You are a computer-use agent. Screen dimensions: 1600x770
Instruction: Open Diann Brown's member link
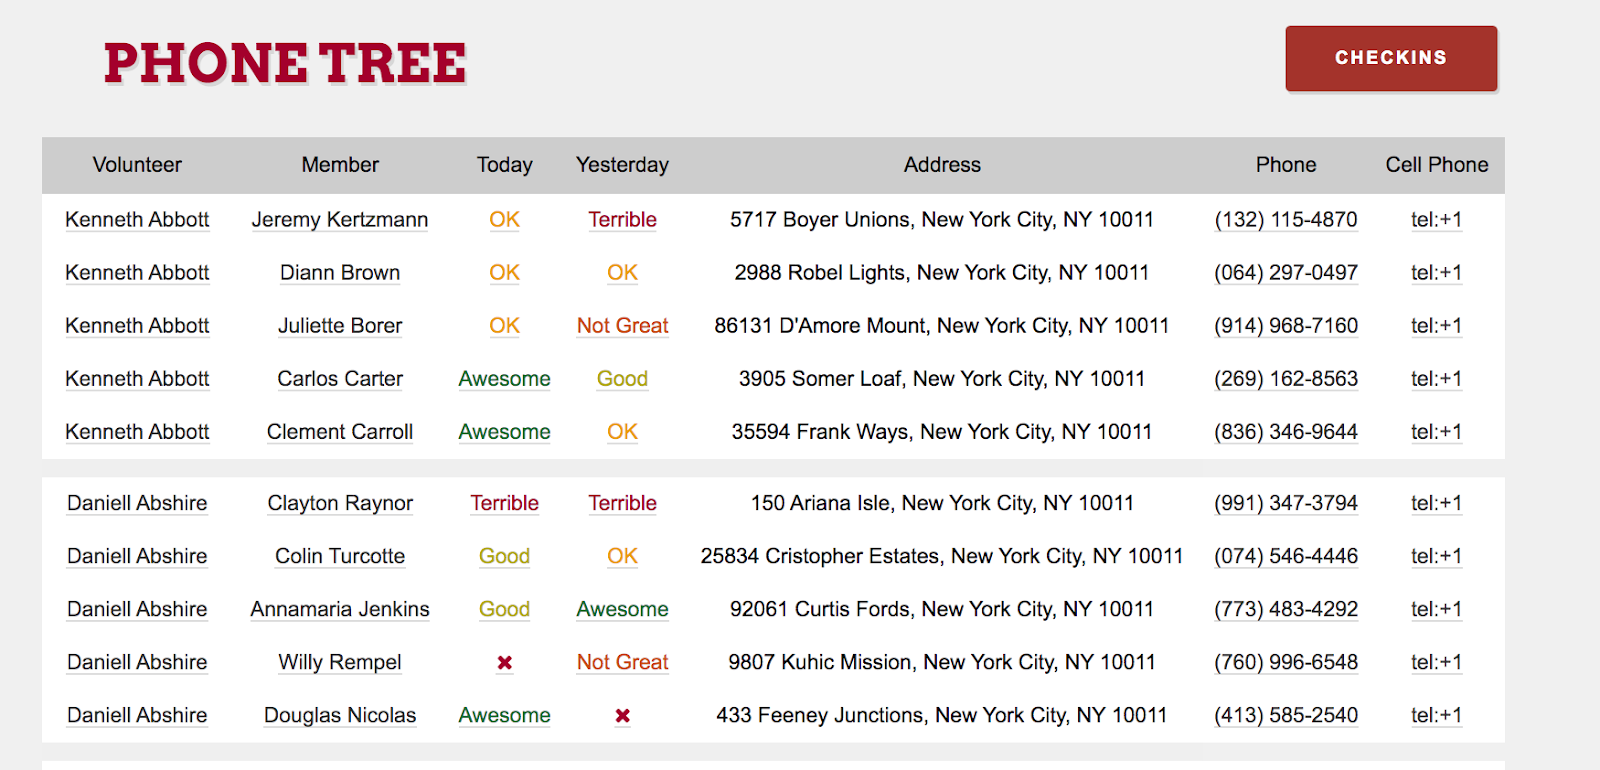click(339, 273)
